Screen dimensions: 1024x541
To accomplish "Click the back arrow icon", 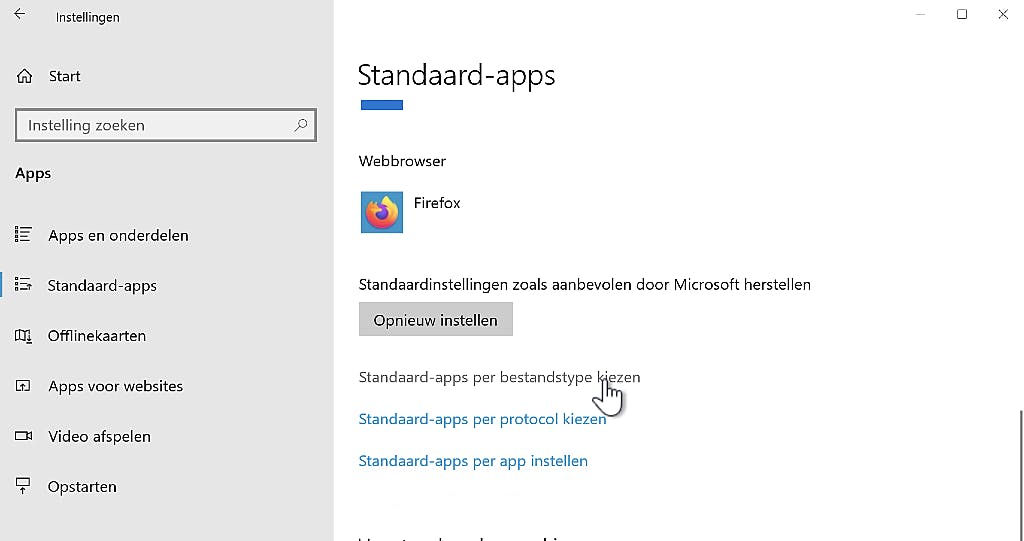I will (x=20, y=15).
